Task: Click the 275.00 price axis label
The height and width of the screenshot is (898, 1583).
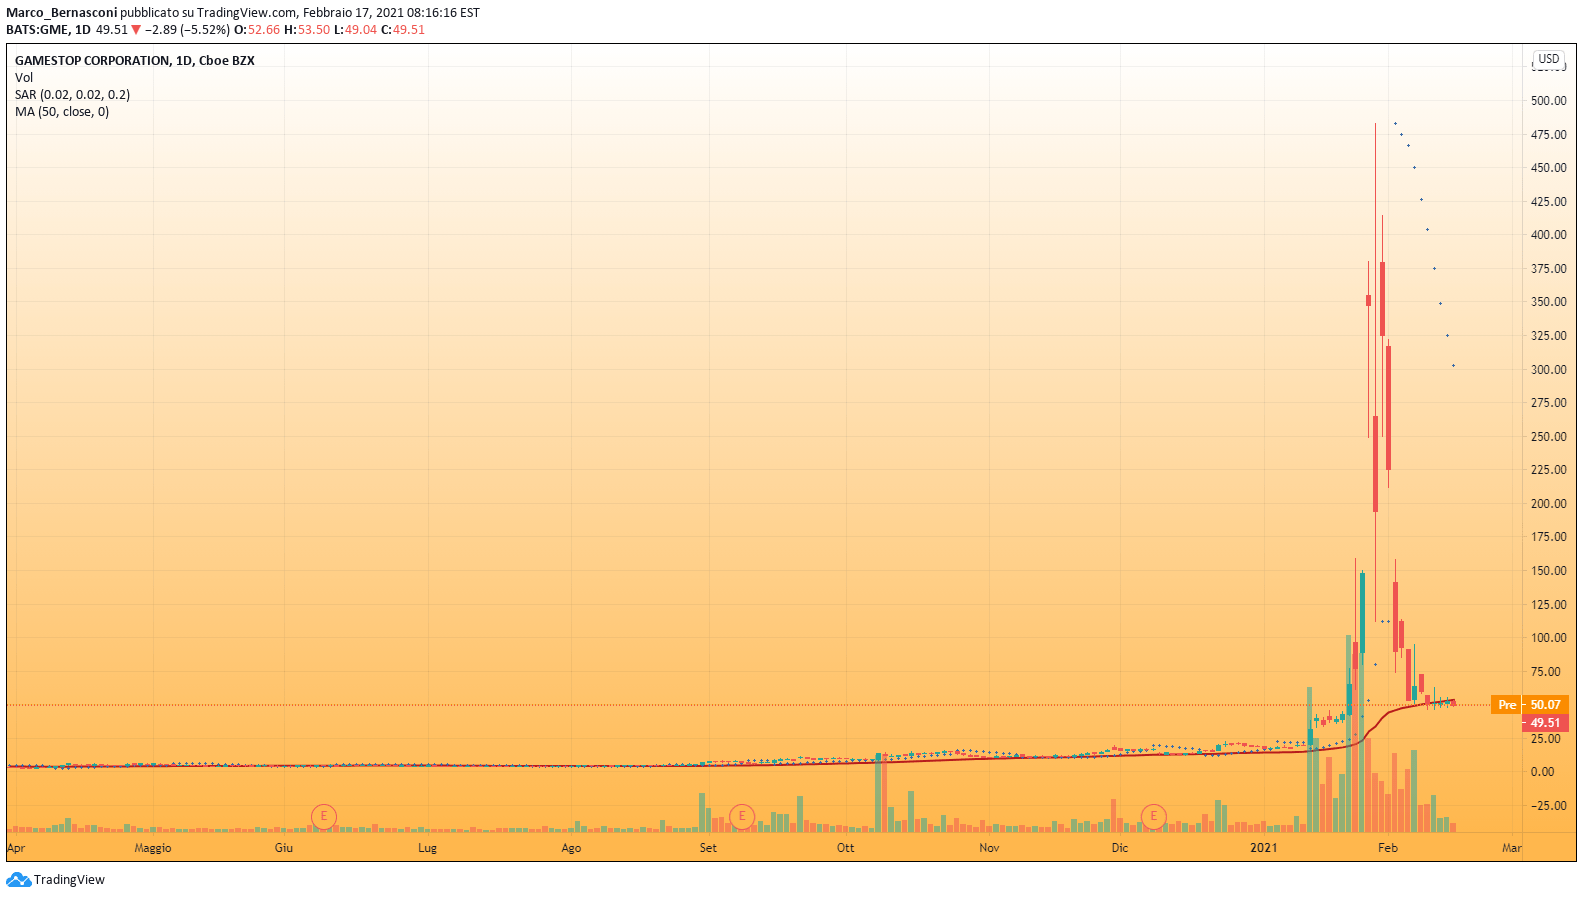Action: 1549,403
